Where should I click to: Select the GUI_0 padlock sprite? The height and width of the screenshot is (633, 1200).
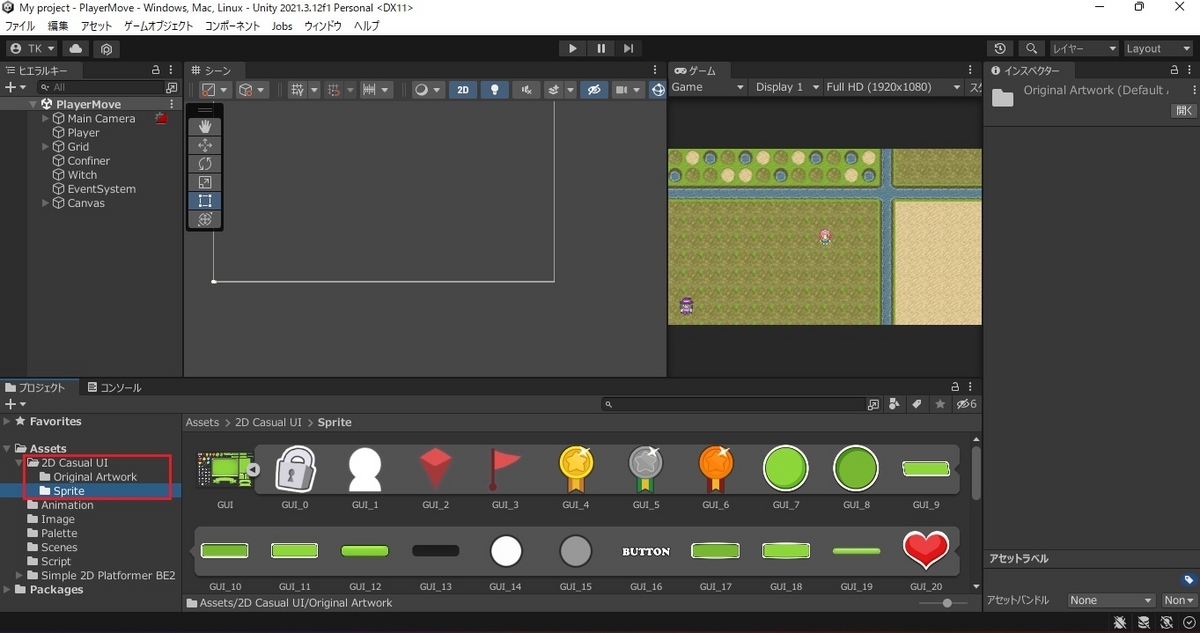[x=295, y=468]
